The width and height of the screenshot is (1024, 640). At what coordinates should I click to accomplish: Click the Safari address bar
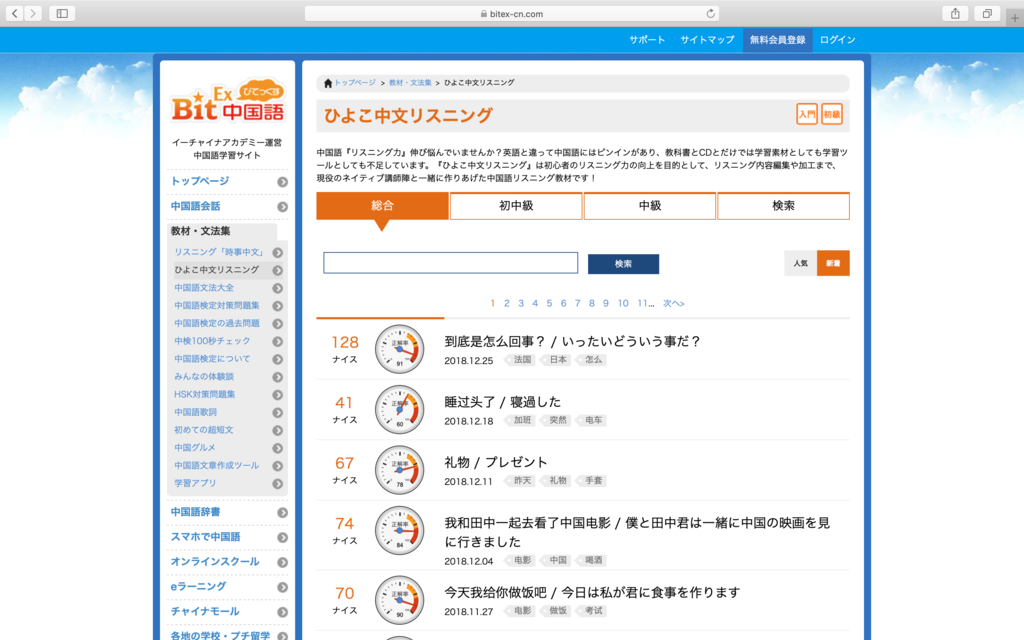click(513, 13)
